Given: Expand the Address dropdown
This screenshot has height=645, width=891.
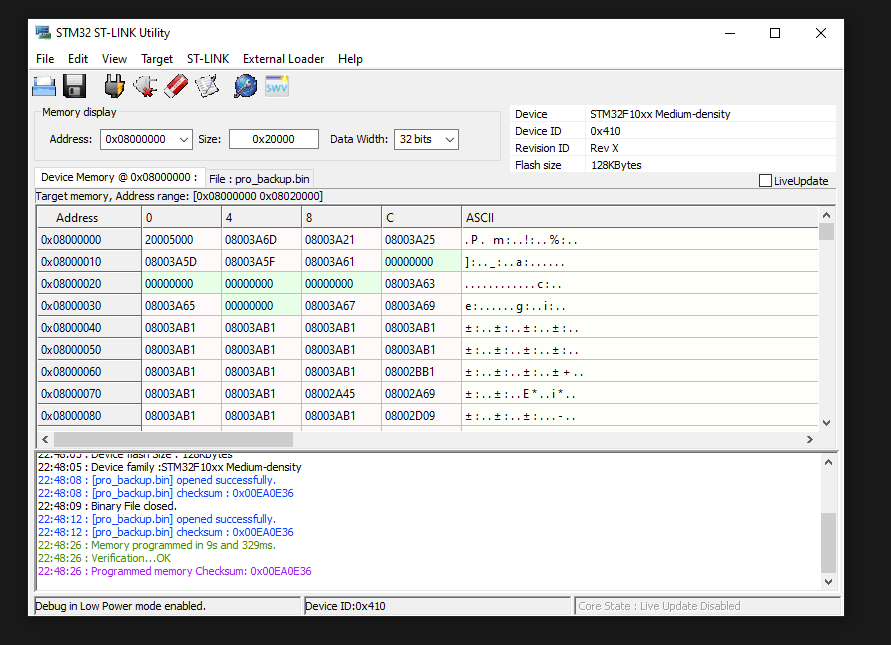Looking at the screenshot, I should 182,140.
